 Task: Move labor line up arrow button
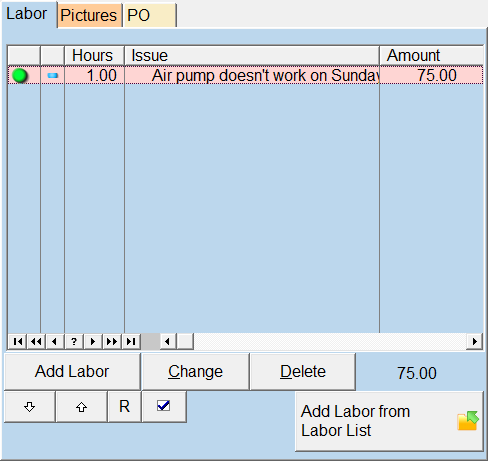click(x=81, y=407)
